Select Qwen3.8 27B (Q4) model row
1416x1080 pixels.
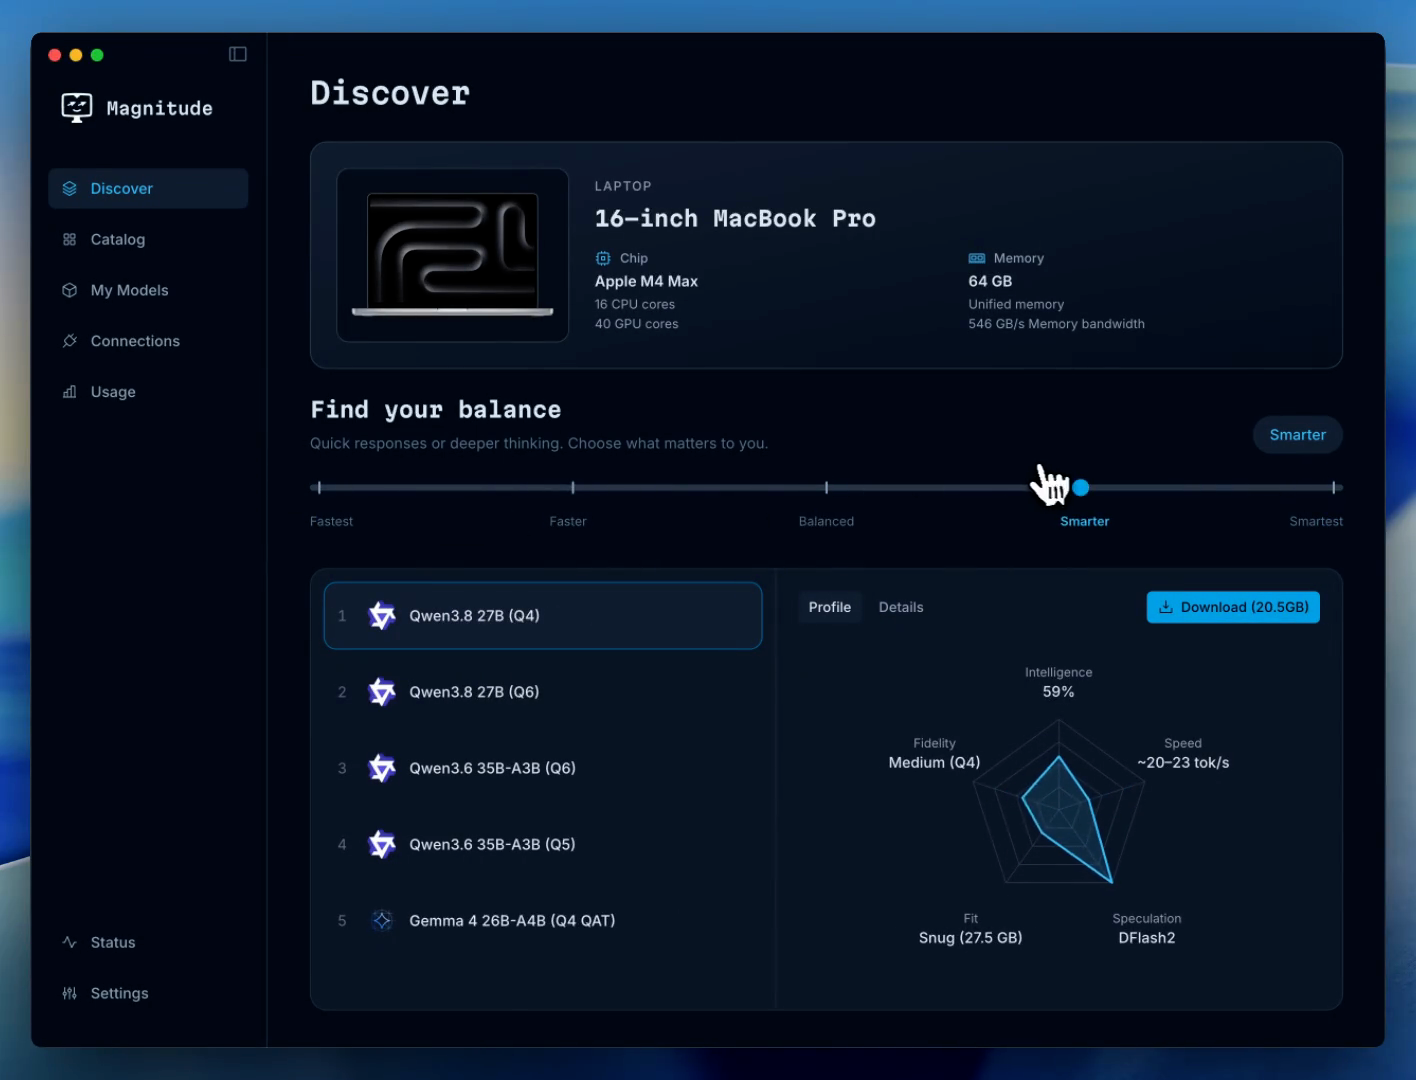(x=543, y=616)
